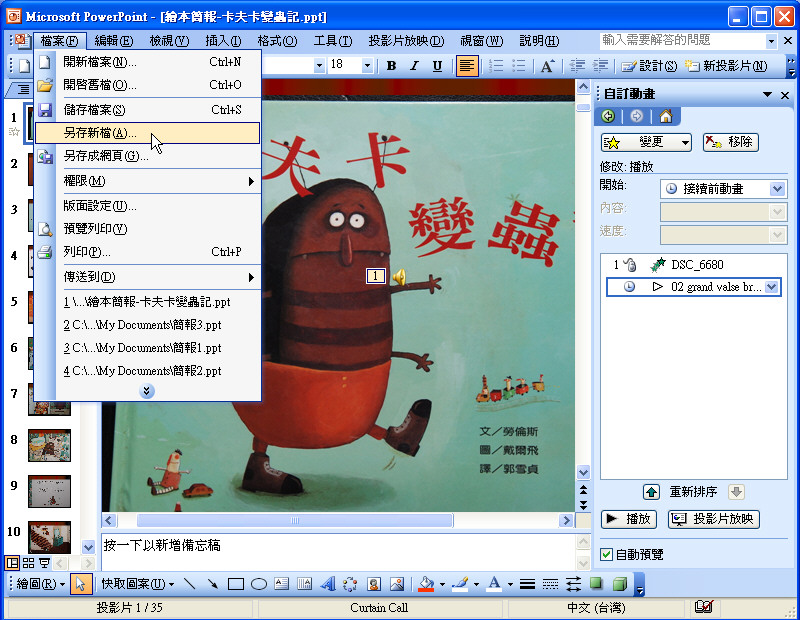800x620 pixels.
Task: Choose 列印(P) from the File menu
Action: click(147, 252)
